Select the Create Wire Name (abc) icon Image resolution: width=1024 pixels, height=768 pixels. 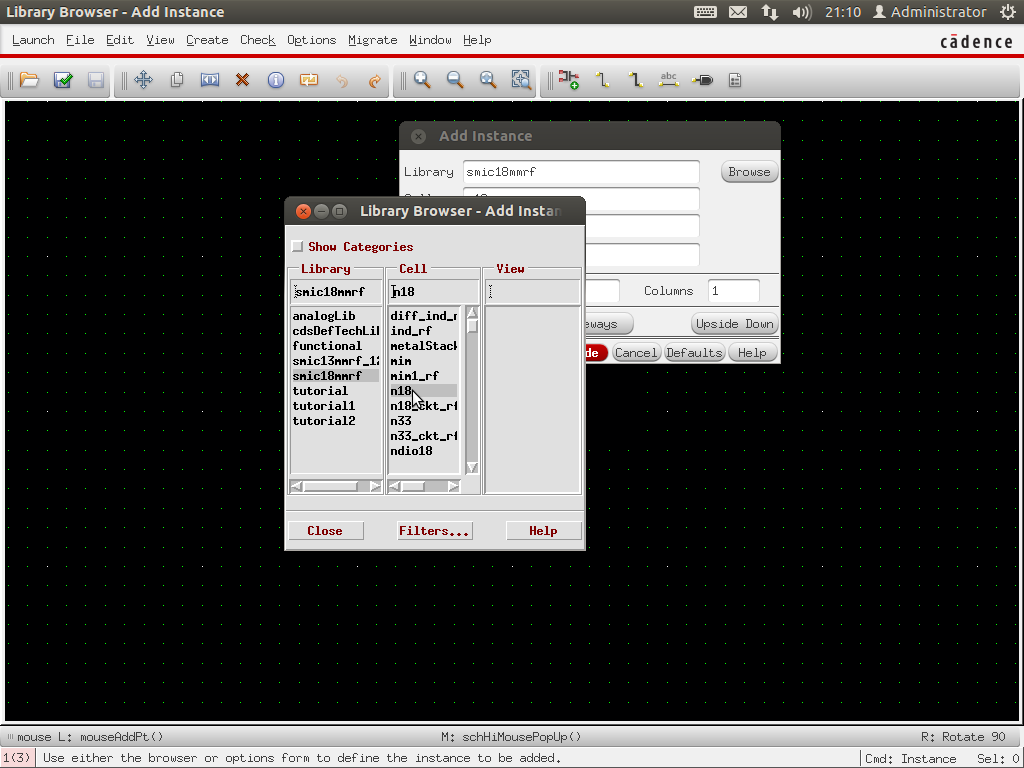pos(669,80)
